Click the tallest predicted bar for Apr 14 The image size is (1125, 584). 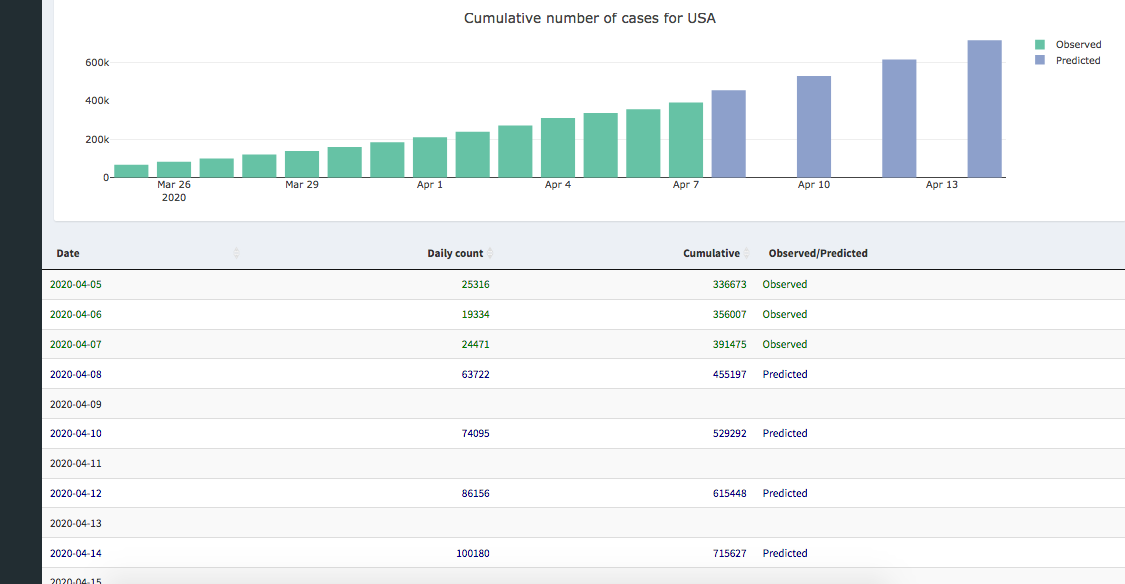984,109
